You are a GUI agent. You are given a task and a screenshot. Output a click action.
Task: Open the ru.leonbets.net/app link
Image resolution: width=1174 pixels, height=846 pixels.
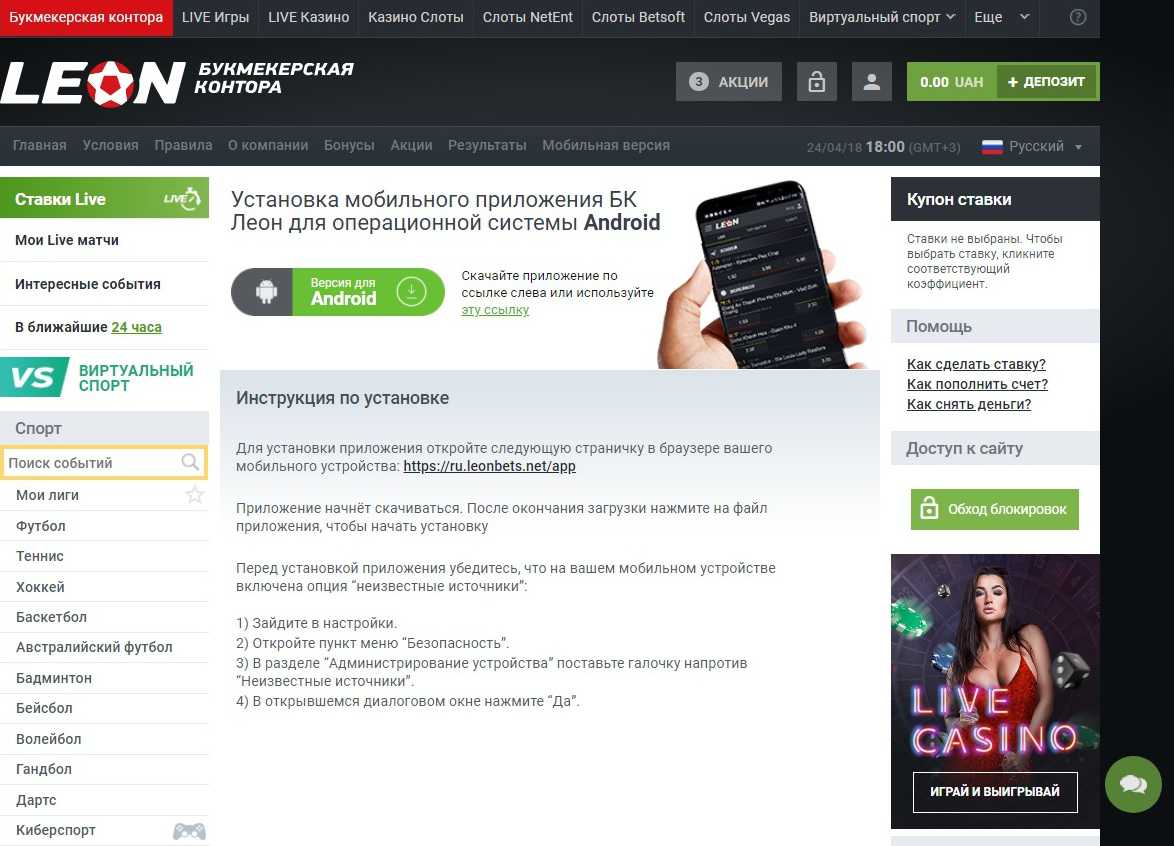[490, 466]
